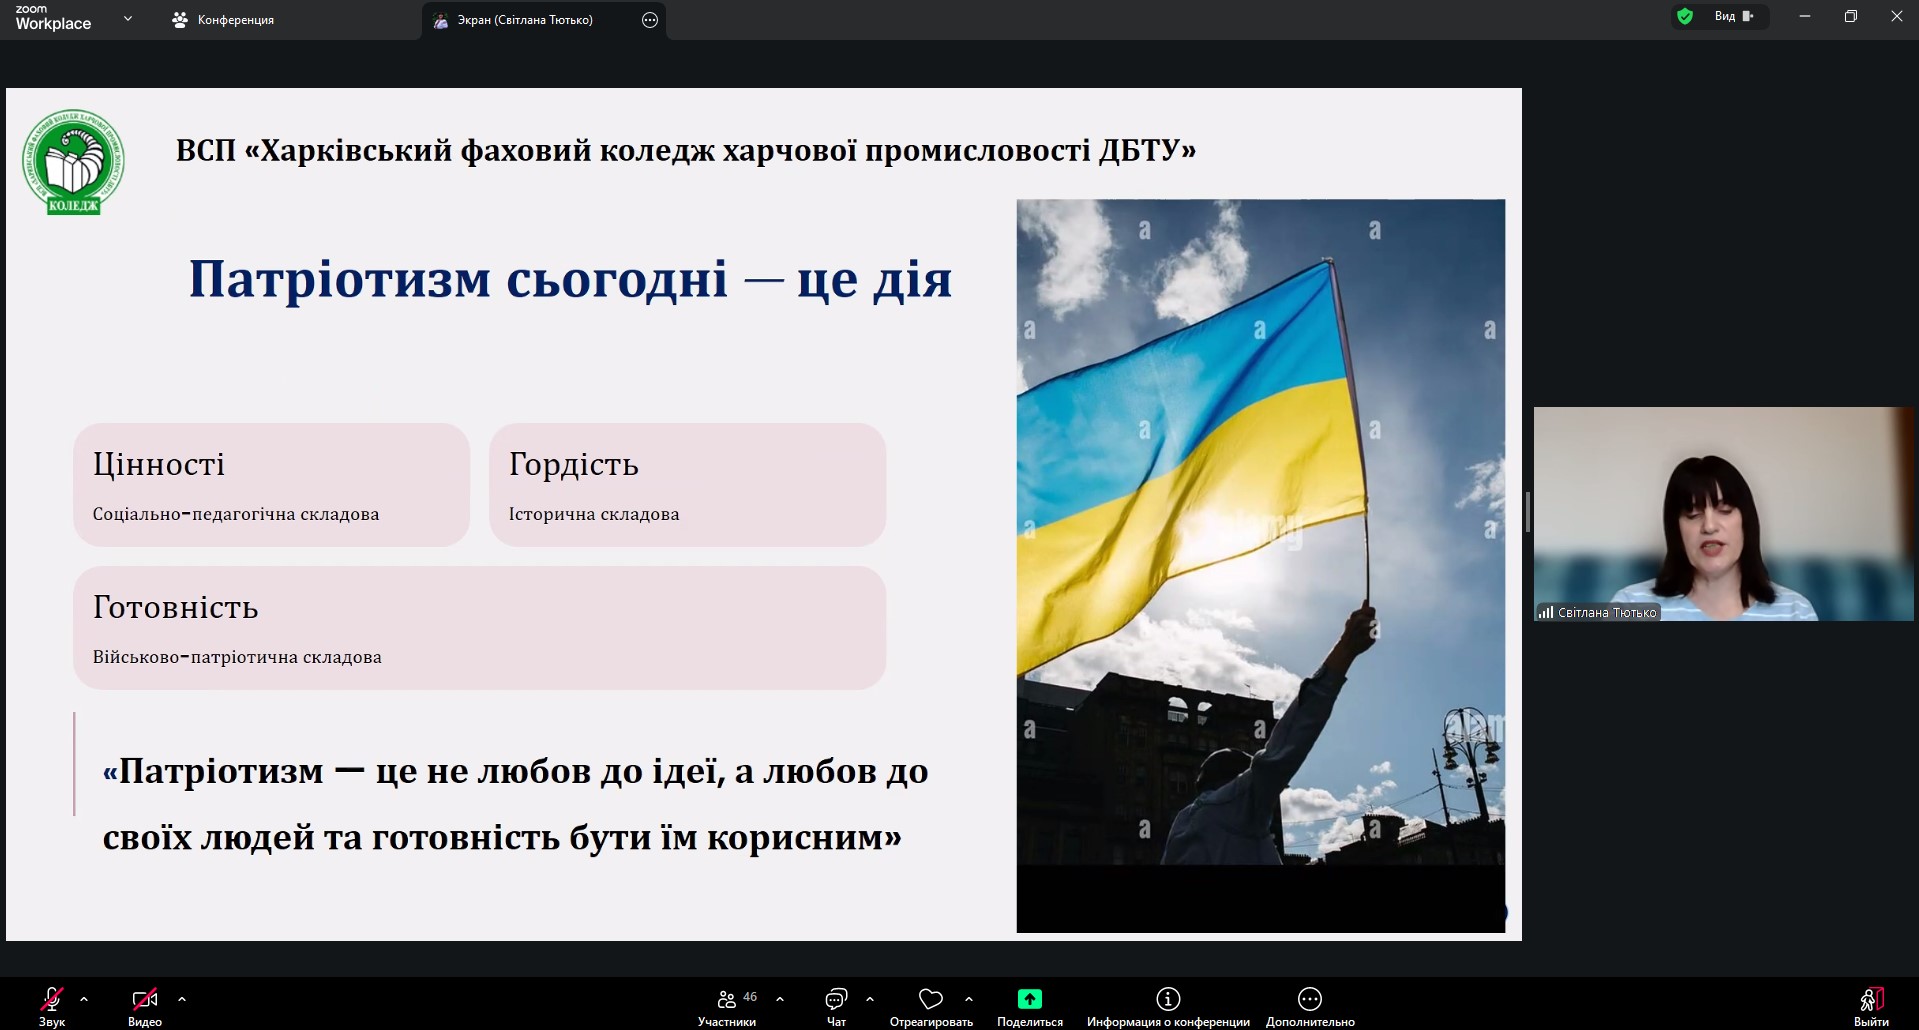Click the Отреагировать reactions heart icon
The height and width of the screenshot is (1030, 1919).
(931, 1000)
